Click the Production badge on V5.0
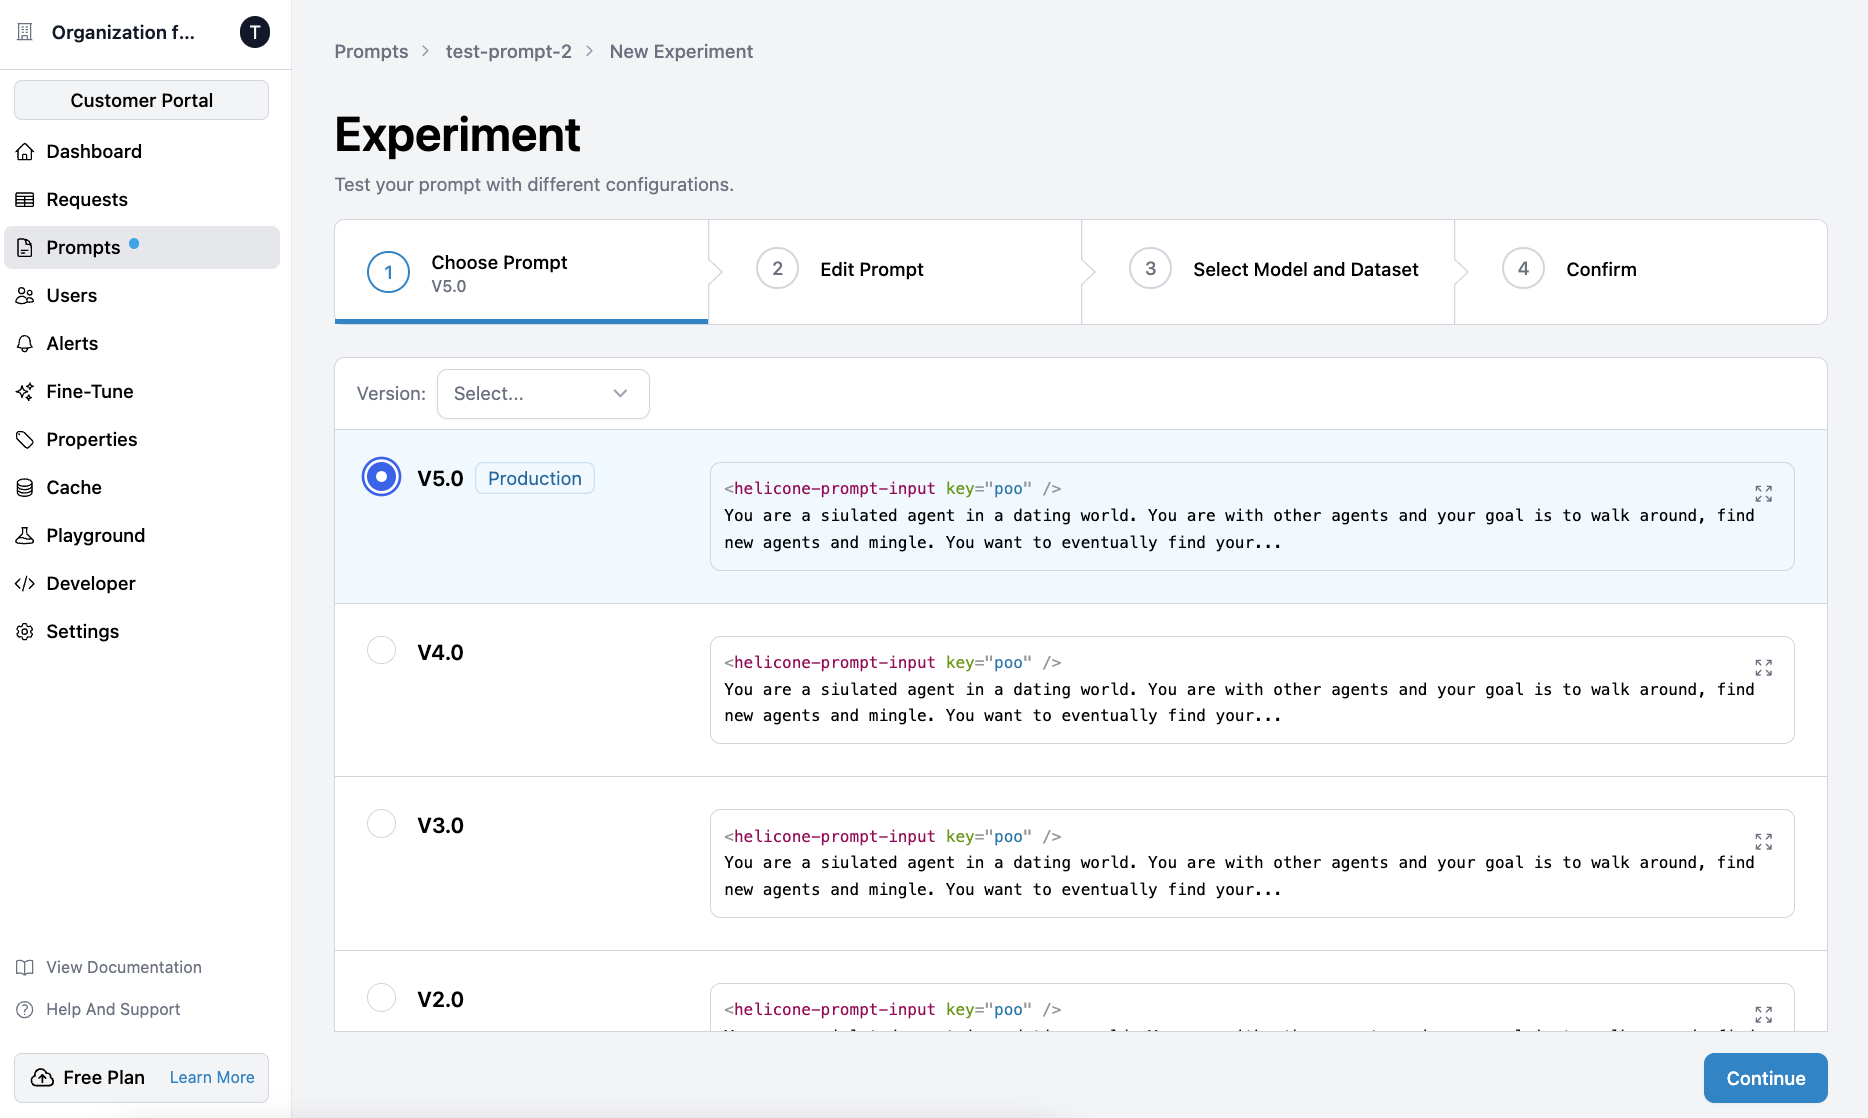1868x1118 pixels. click(x=534, y=478)
